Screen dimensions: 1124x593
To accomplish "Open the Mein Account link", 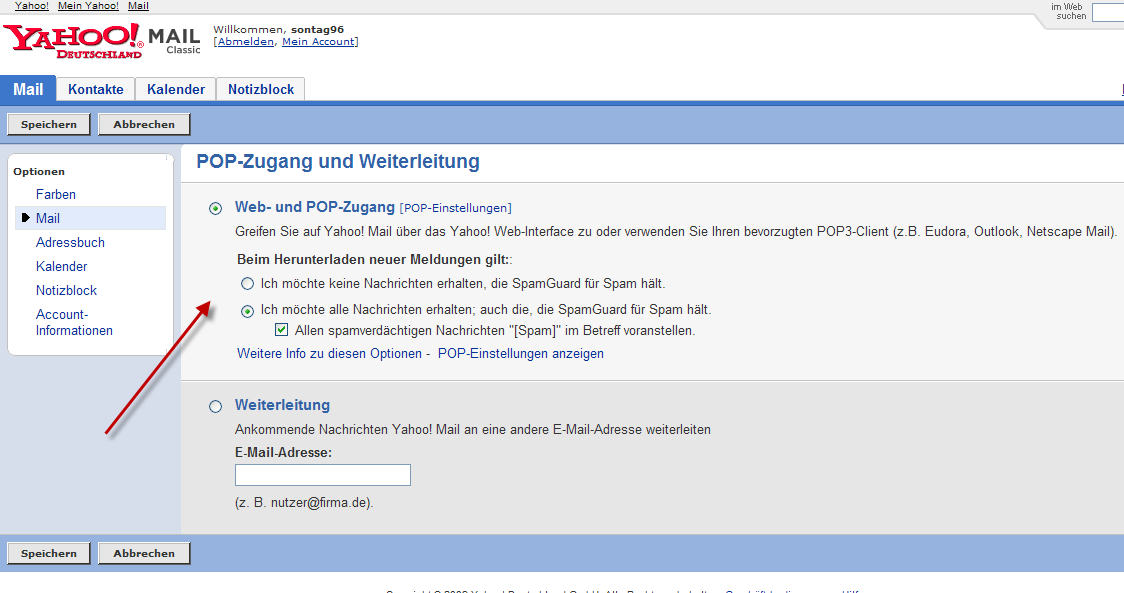I will (318, 42).
